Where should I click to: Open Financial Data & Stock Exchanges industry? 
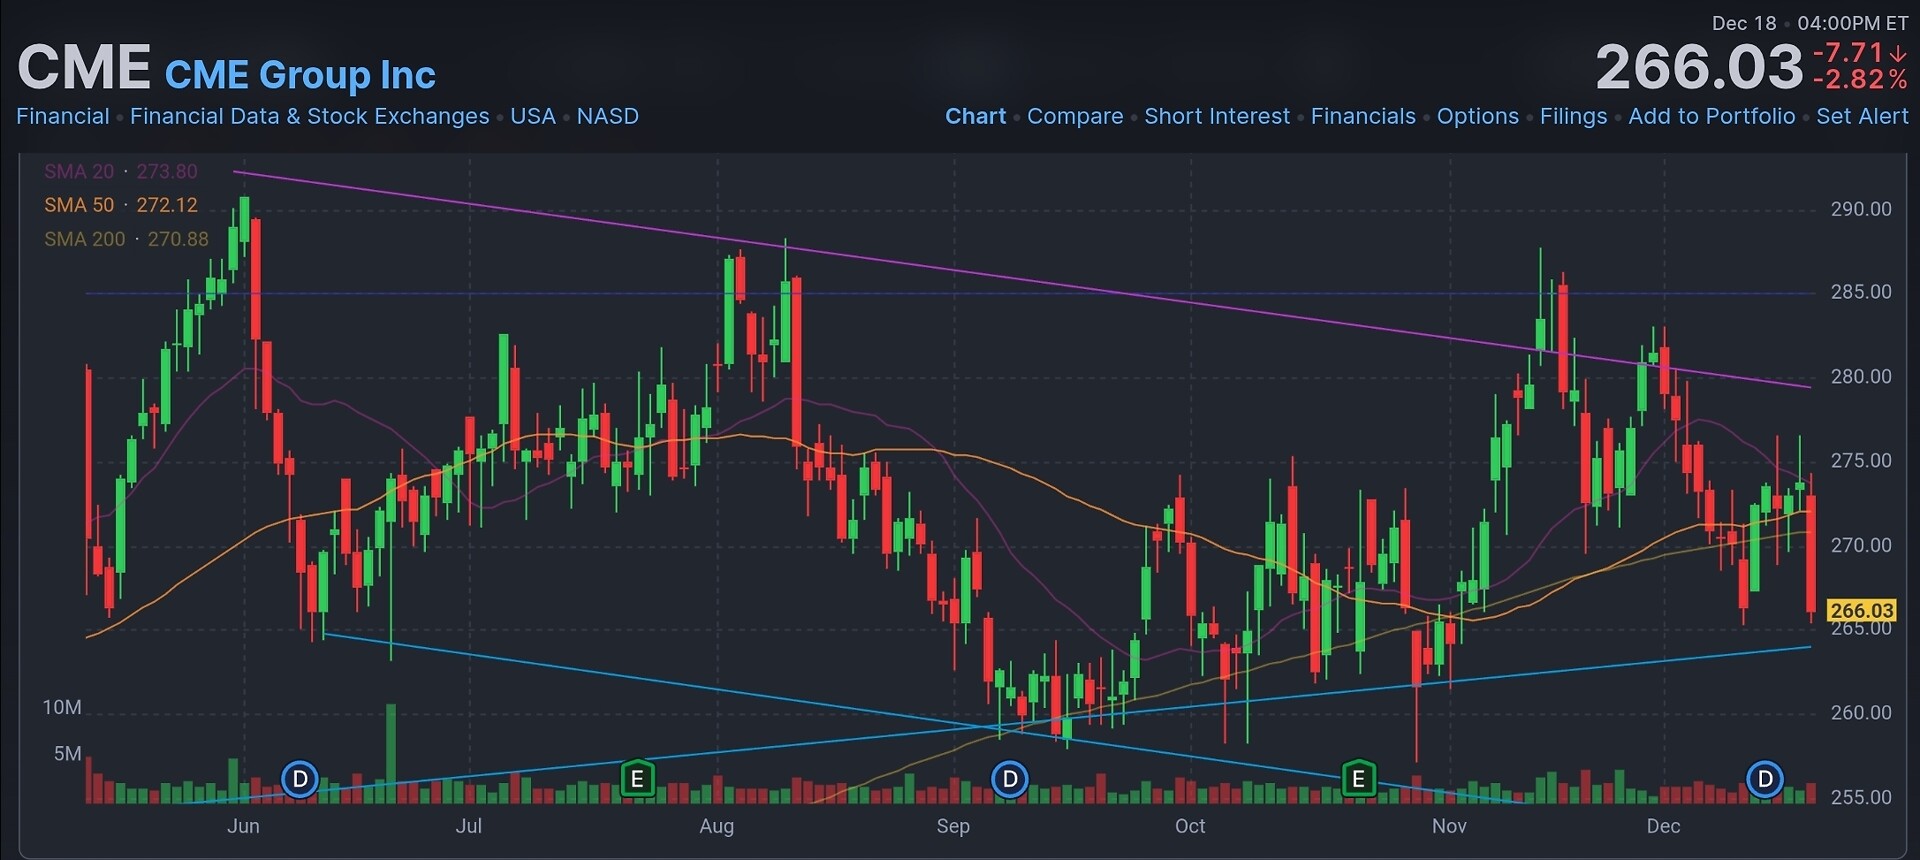pos(310,116)
